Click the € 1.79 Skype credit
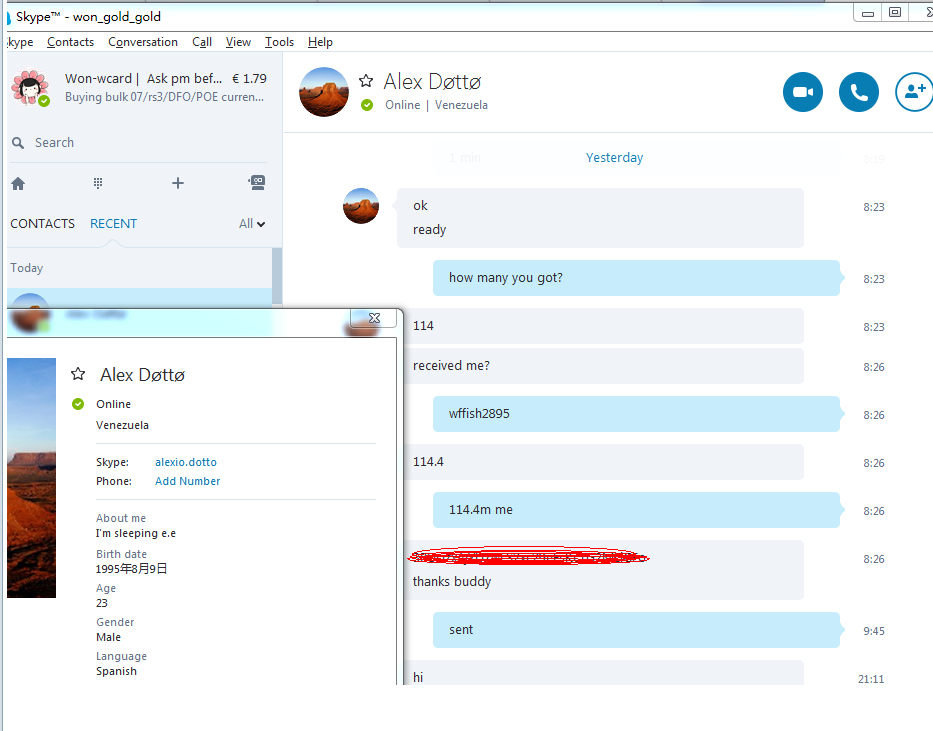Screen dimensions: 933x731 tap(249, 79)
